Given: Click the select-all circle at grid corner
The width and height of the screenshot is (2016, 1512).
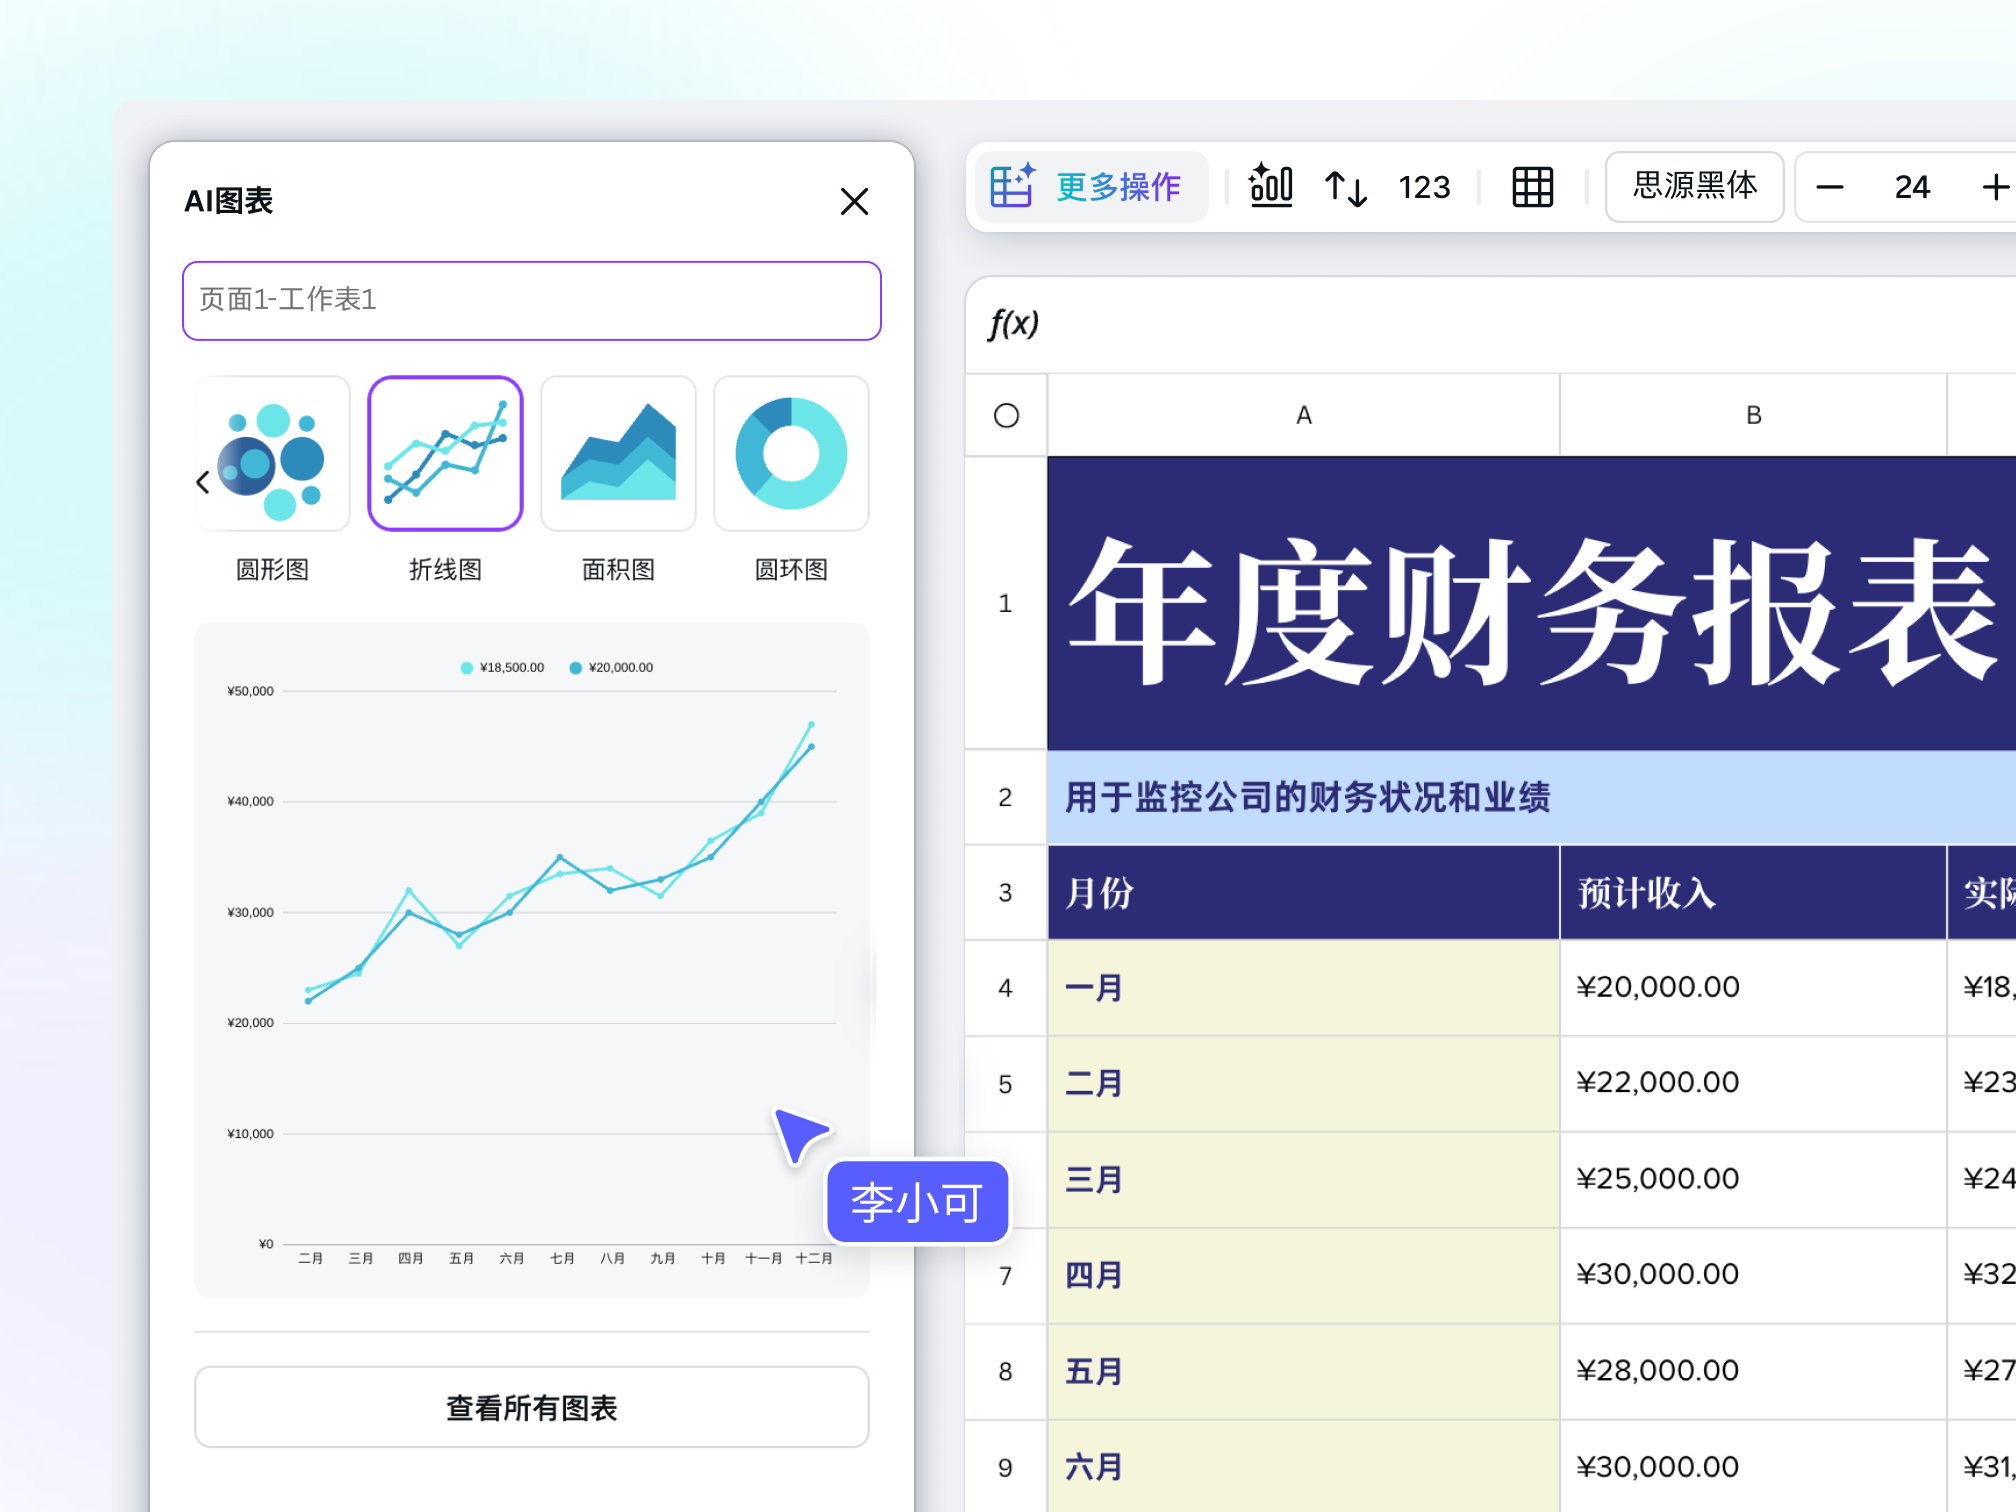Looking at the screenshot, I should pyautogui.click(x=1006, y=415).
